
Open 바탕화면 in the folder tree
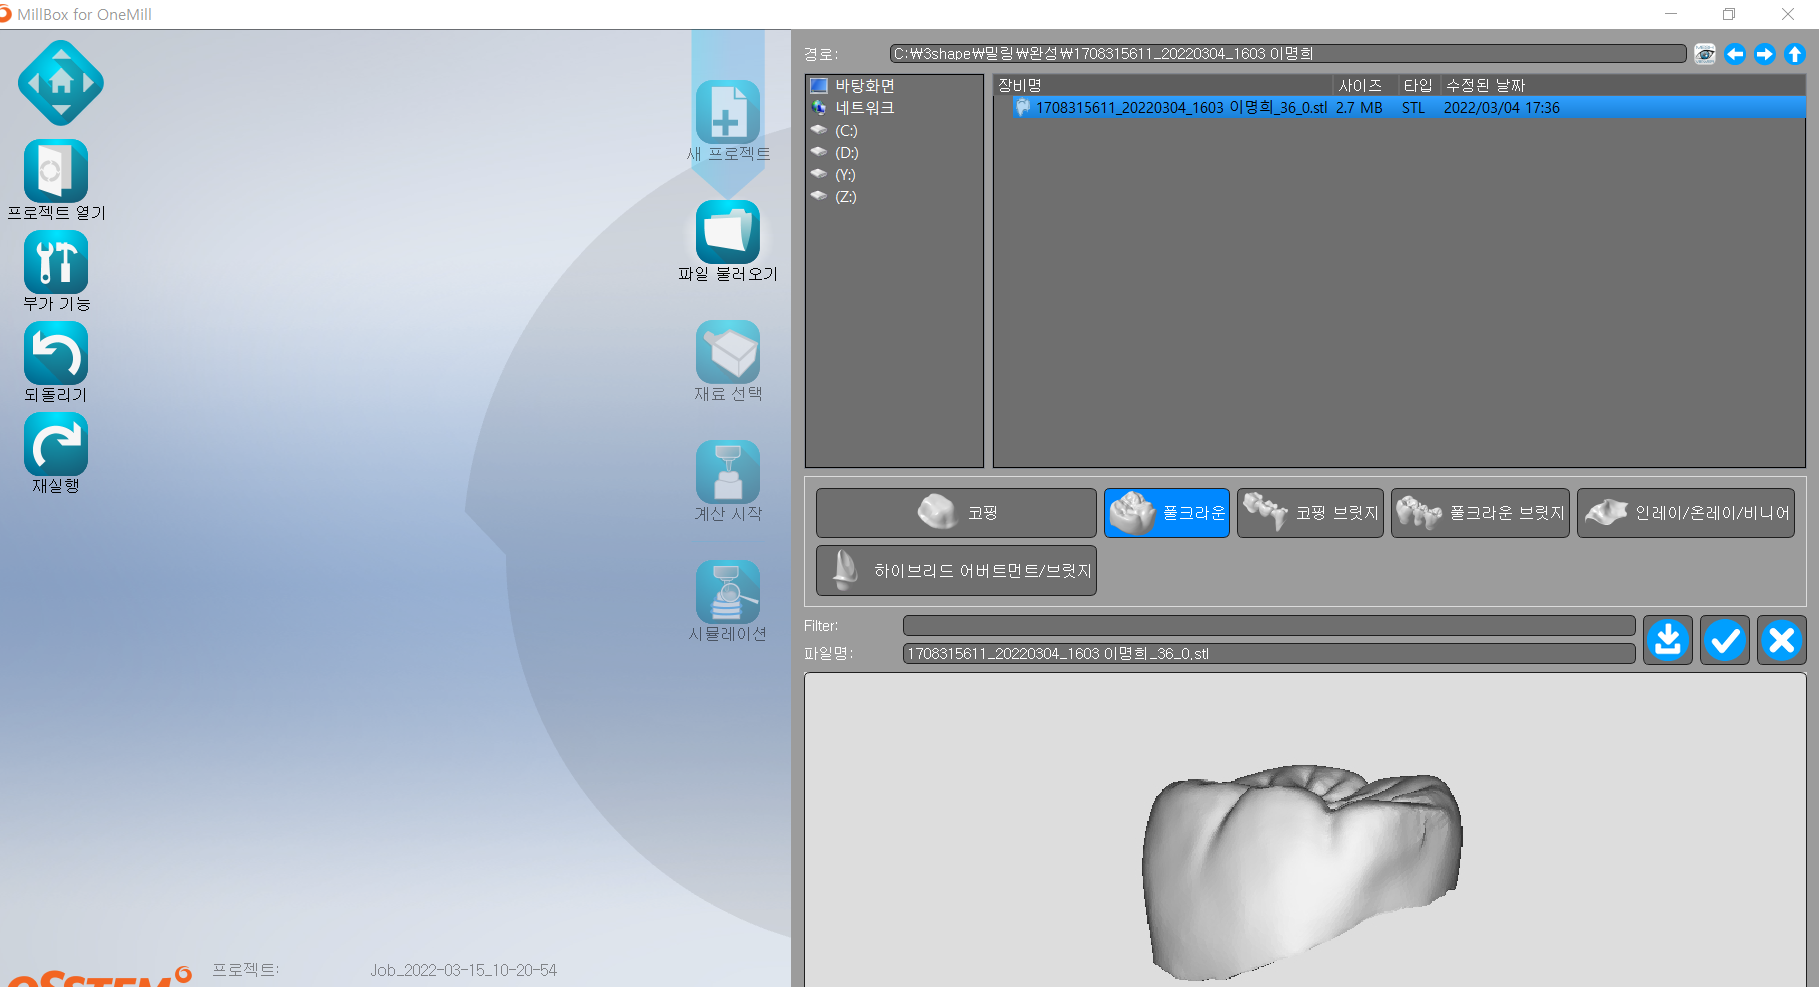(x=864, y=86)
